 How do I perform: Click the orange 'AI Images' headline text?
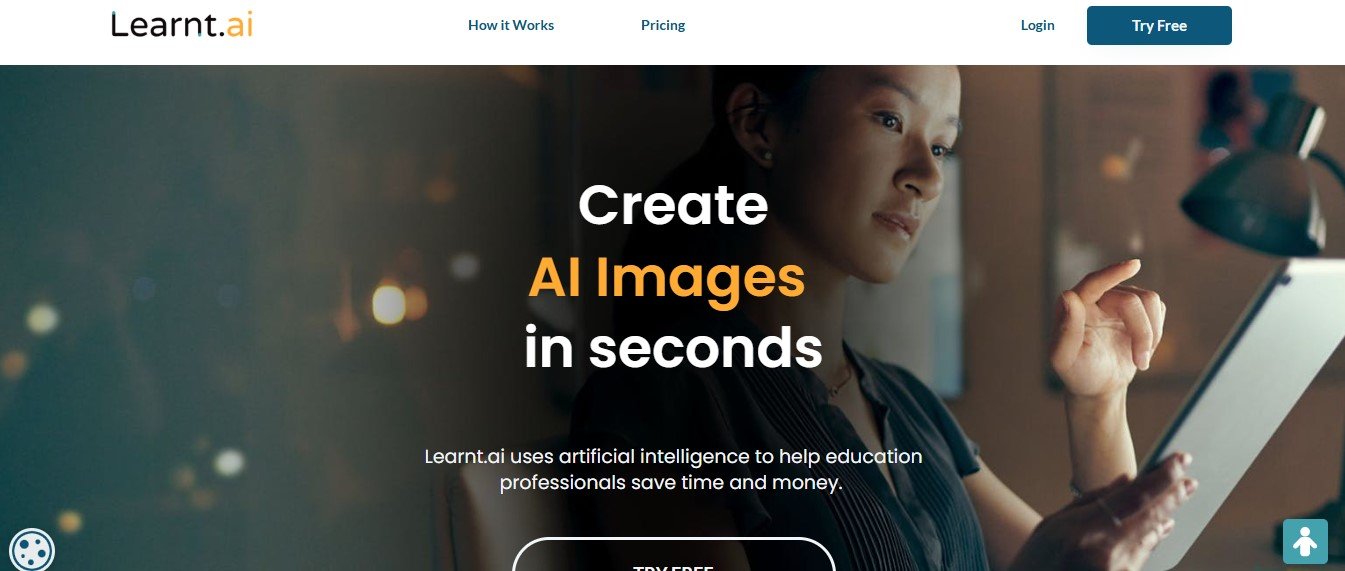coord(667,277)
